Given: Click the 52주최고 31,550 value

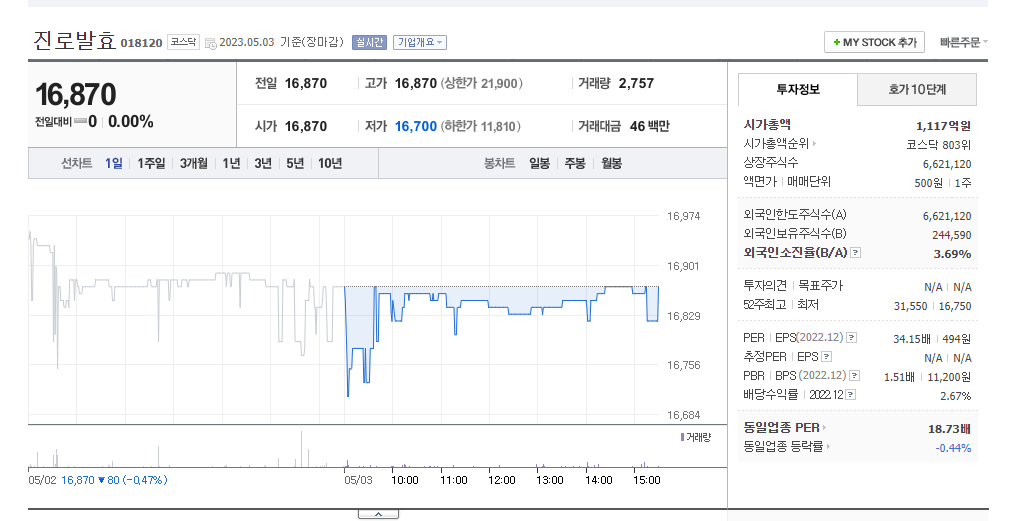Looking at the screenshot, I should point(911,306).
